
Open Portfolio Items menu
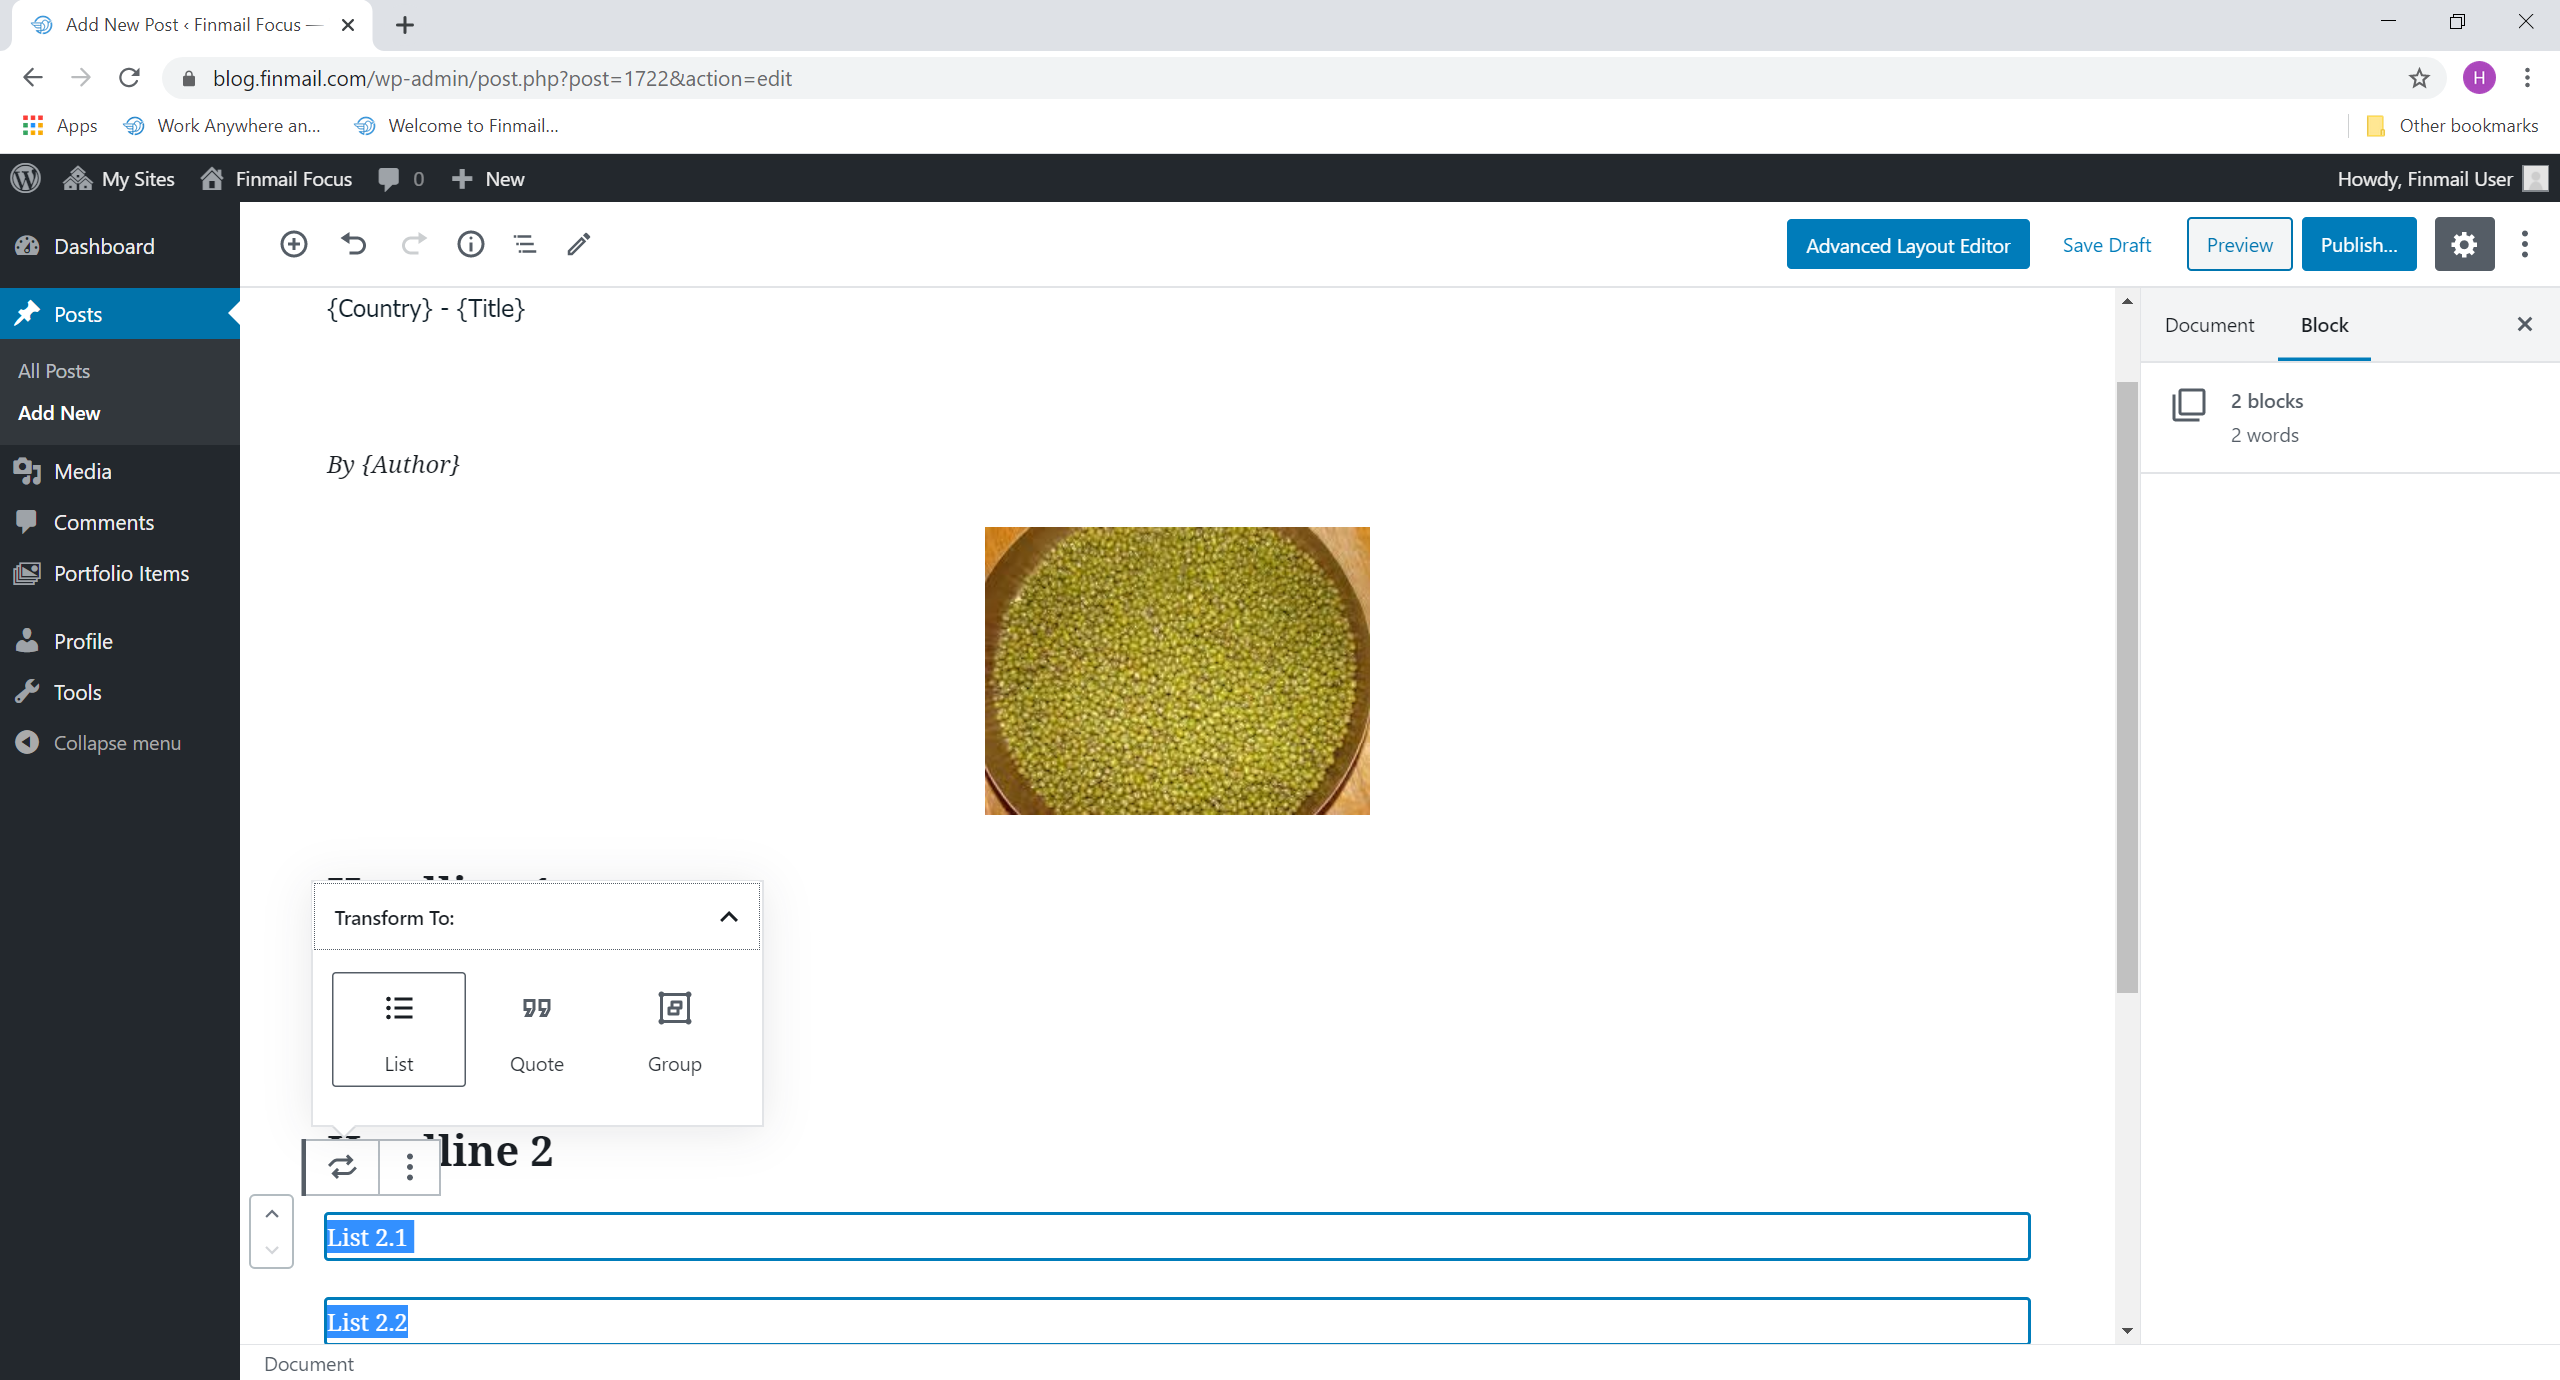[121, 573]
